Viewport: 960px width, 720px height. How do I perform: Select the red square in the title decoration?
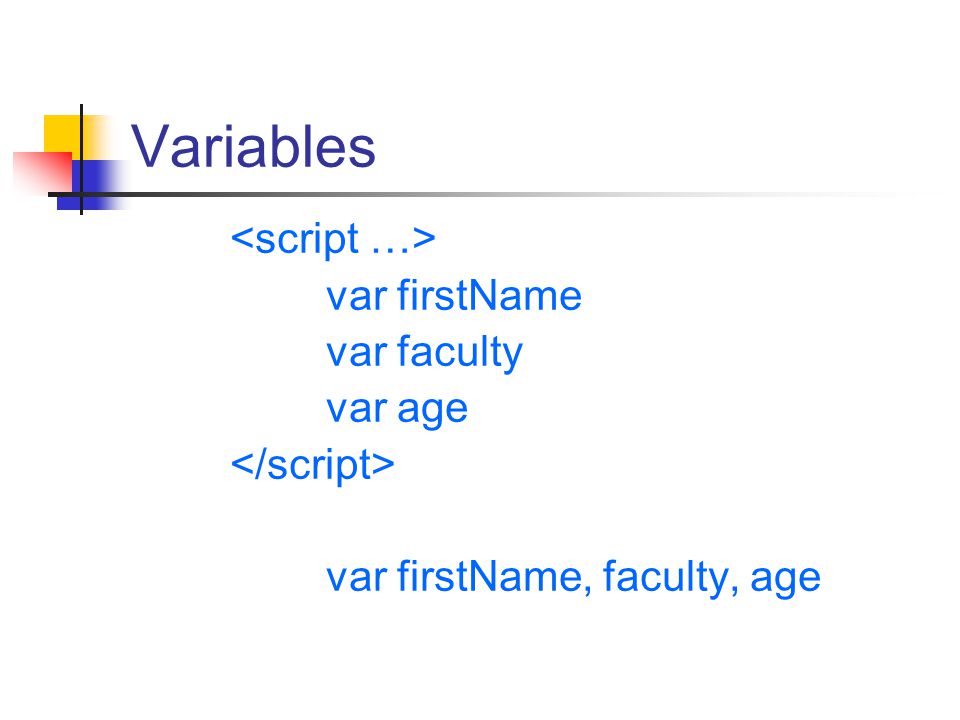click(x=43, y=172)
